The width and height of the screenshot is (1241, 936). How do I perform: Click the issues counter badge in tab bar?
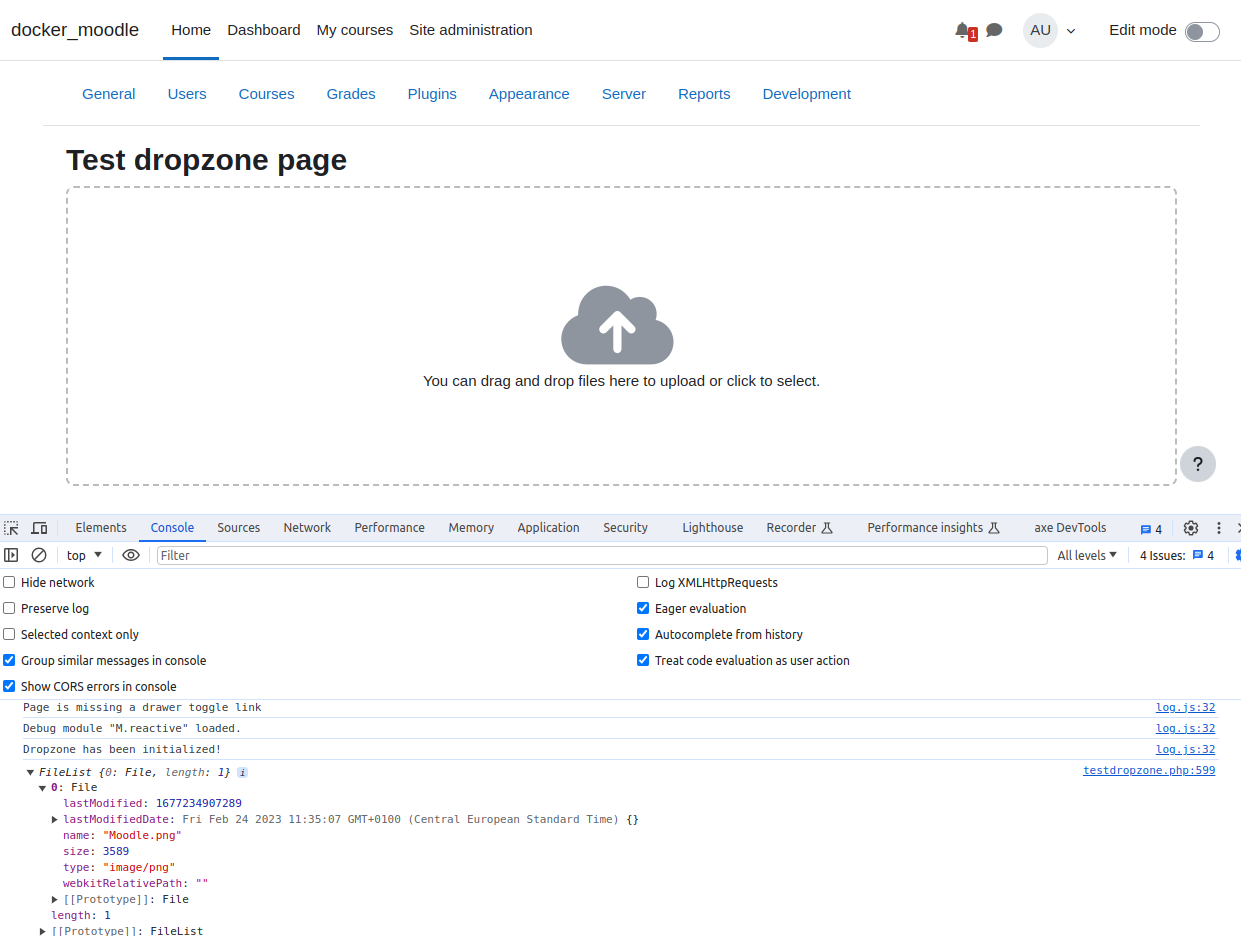coord(1151,529)
